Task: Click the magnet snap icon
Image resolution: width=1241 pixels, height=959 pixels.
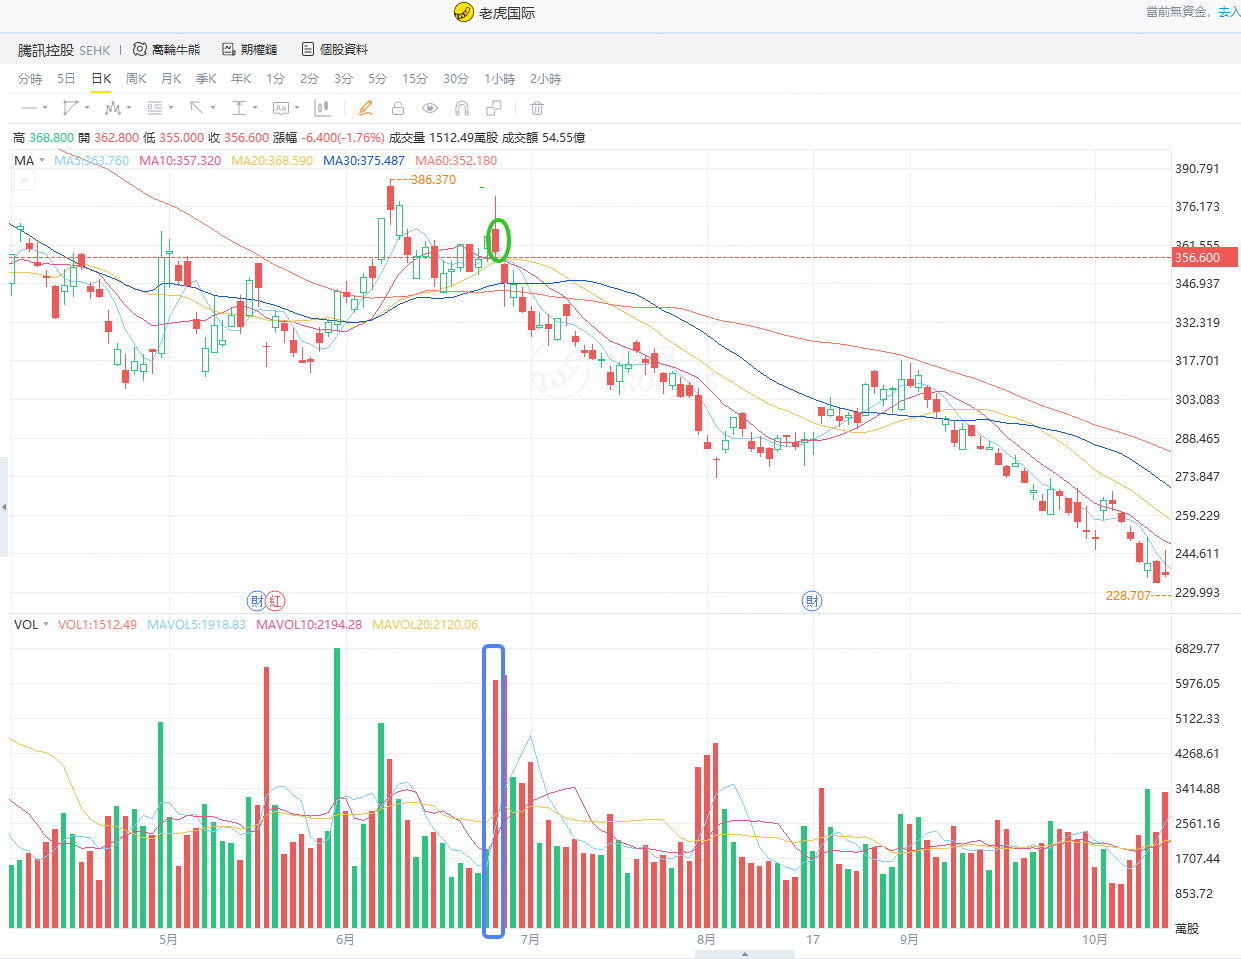Action: pyautogui.click(x=462, y=108)
